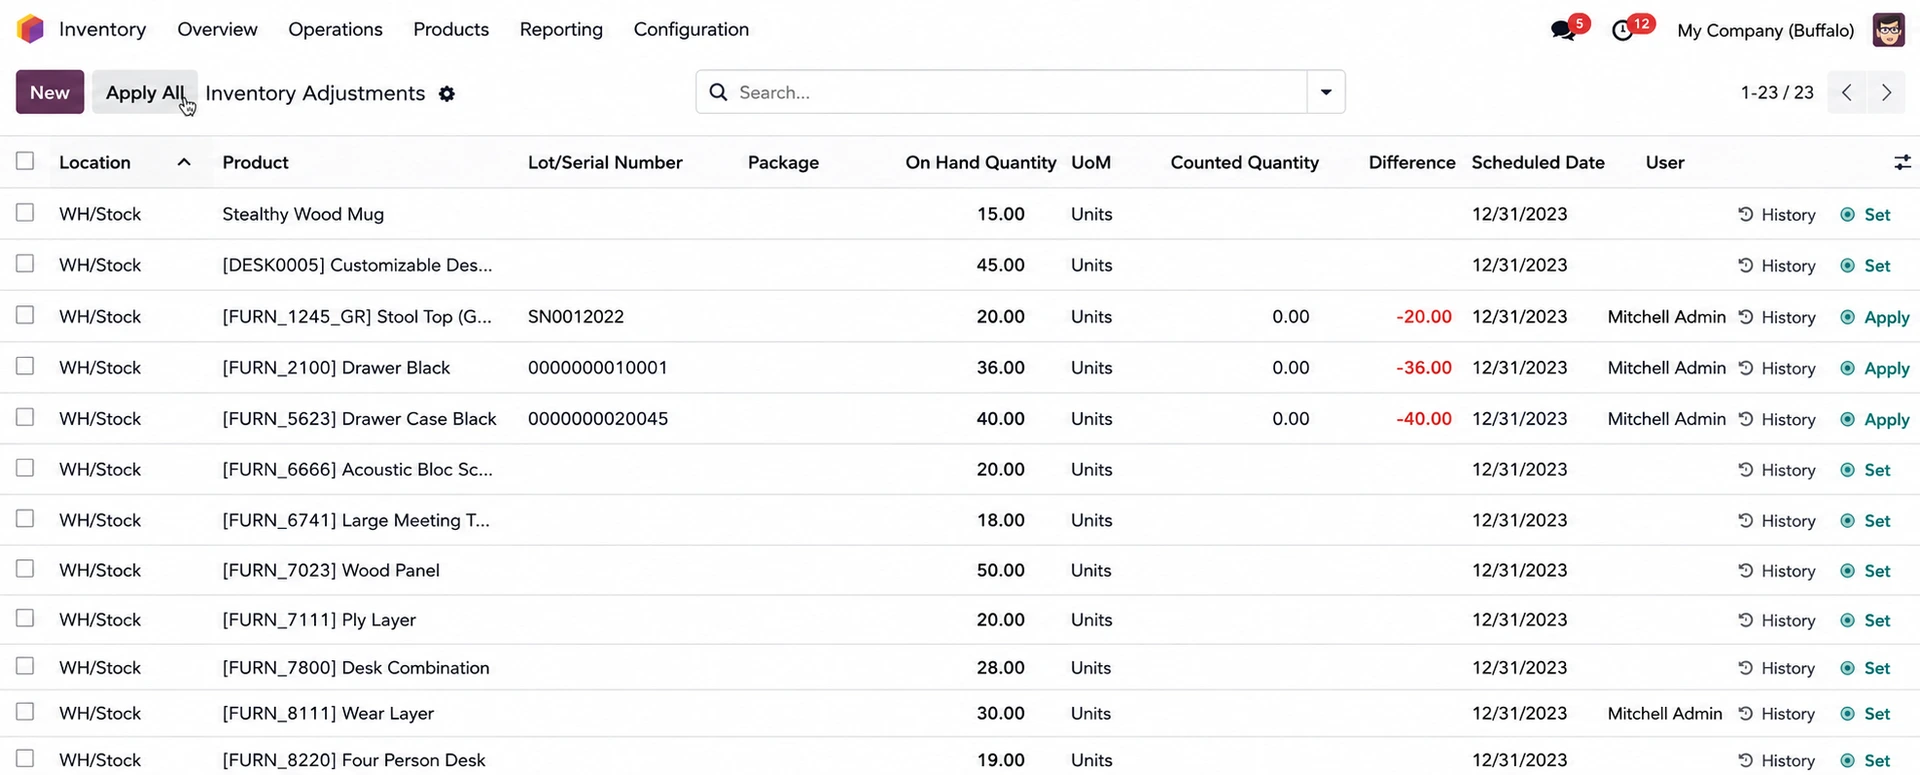Apply adjustment for Drawer Case Black row
The image size is (1920, 775).
point(1875,419)
